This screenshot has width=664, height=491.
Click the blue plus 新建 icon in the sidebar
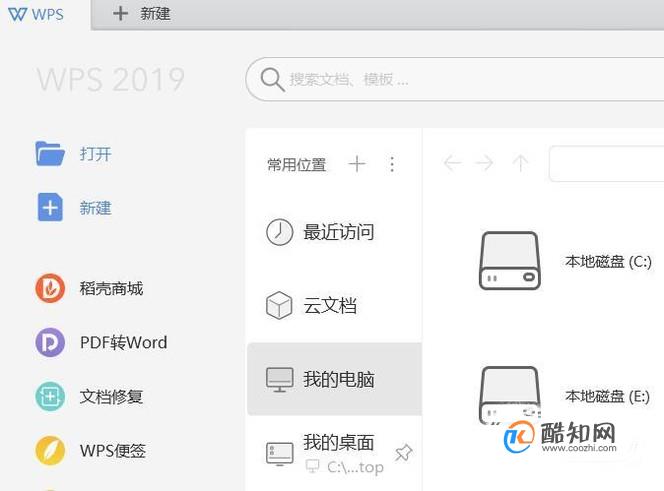pyautogui.click(x=50, y=207)
